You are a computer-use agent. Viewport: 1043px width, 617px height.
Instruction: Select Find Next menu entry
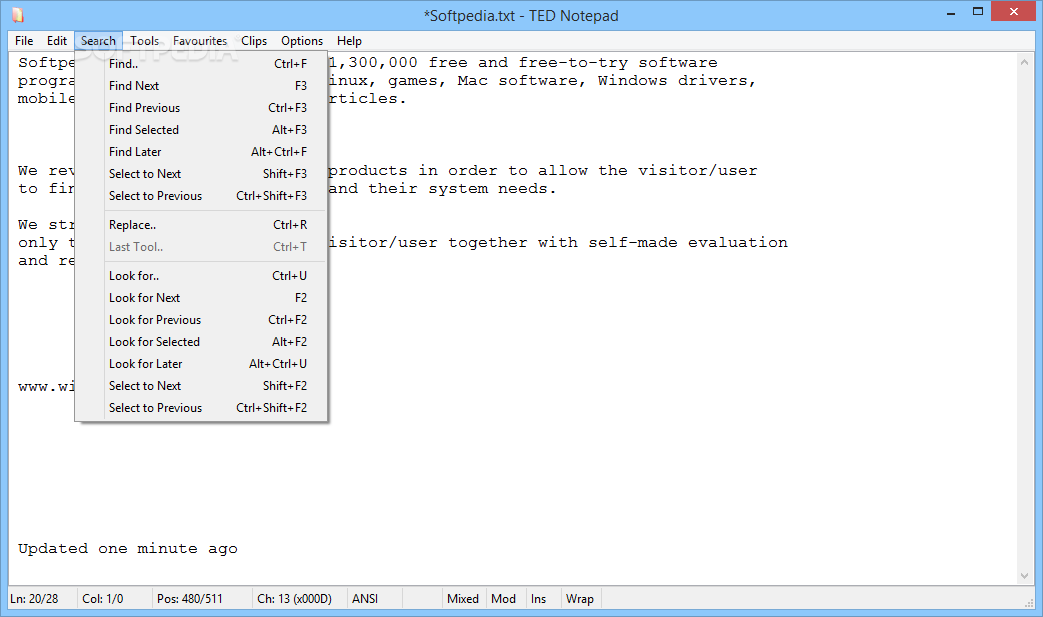pyautogui.click(x=202, y=86)
